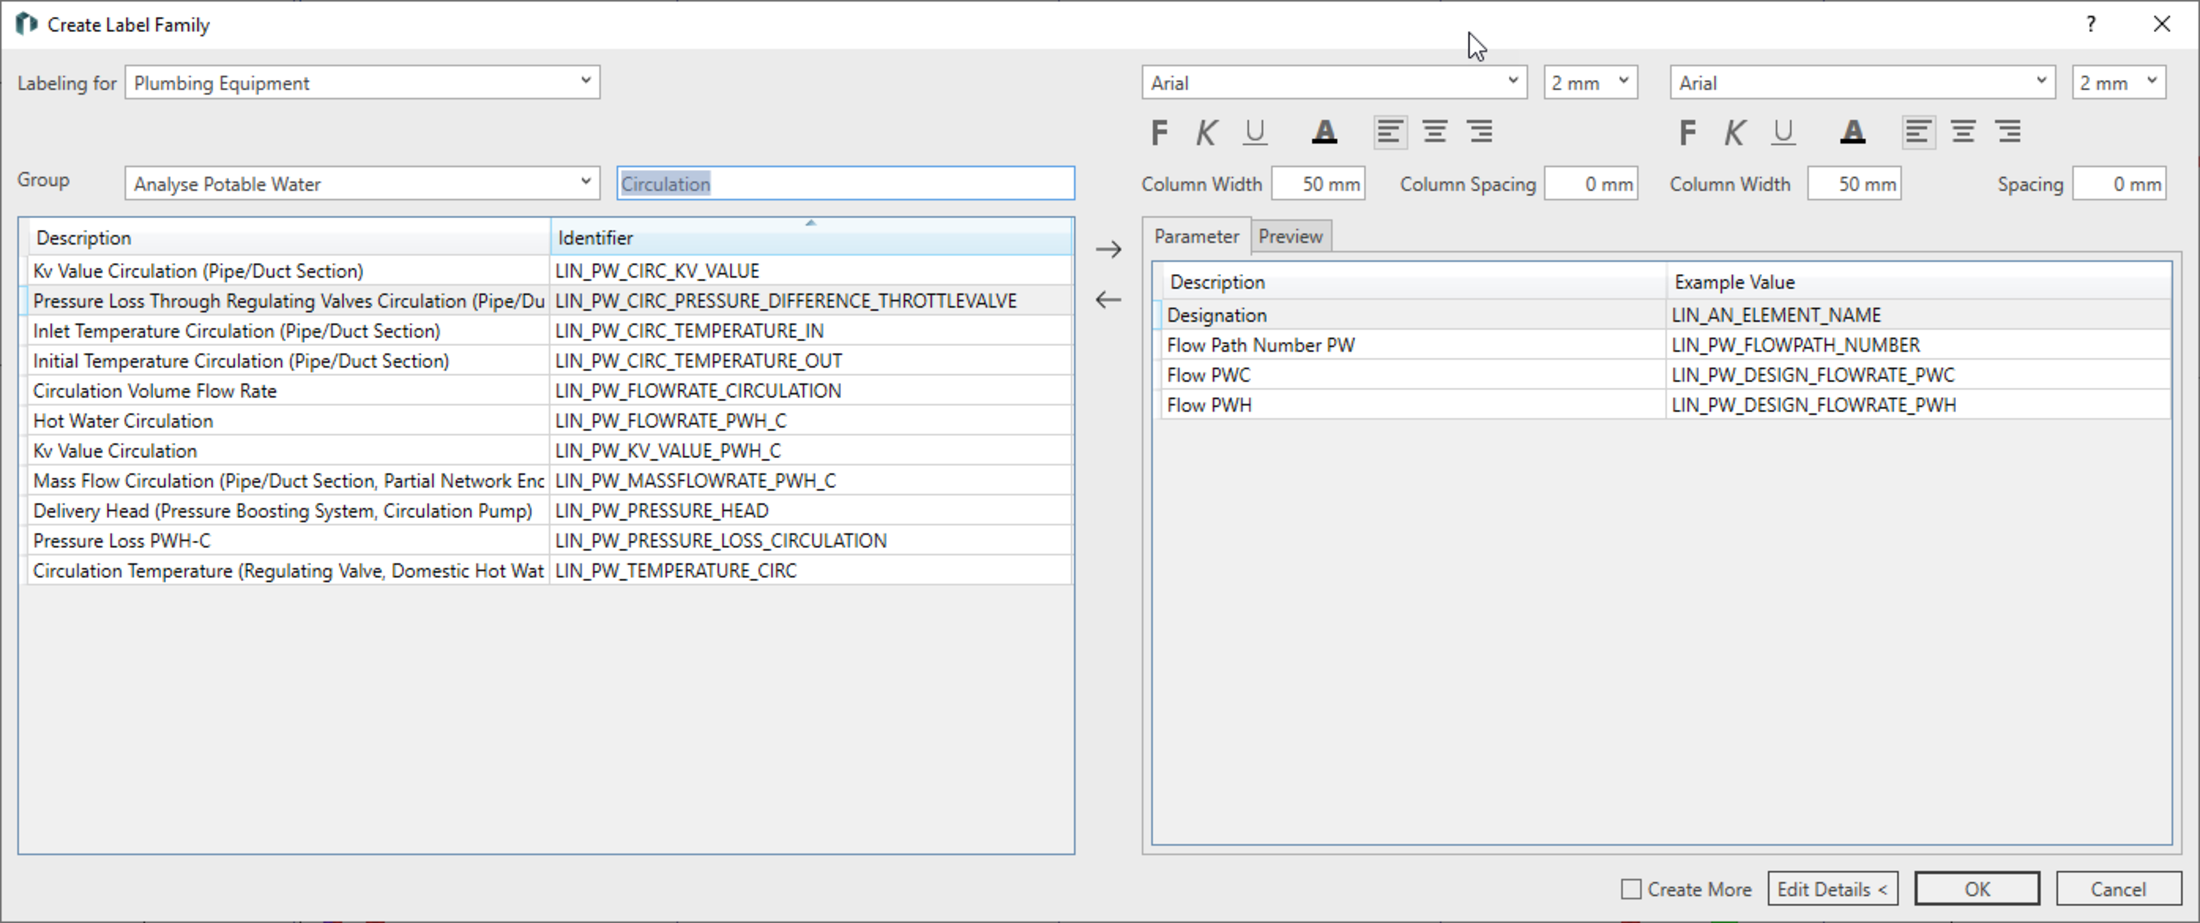The width and height of the screenshot is (2200, 923).
Task: Click the Circulation search field
Action: point(846,183)
